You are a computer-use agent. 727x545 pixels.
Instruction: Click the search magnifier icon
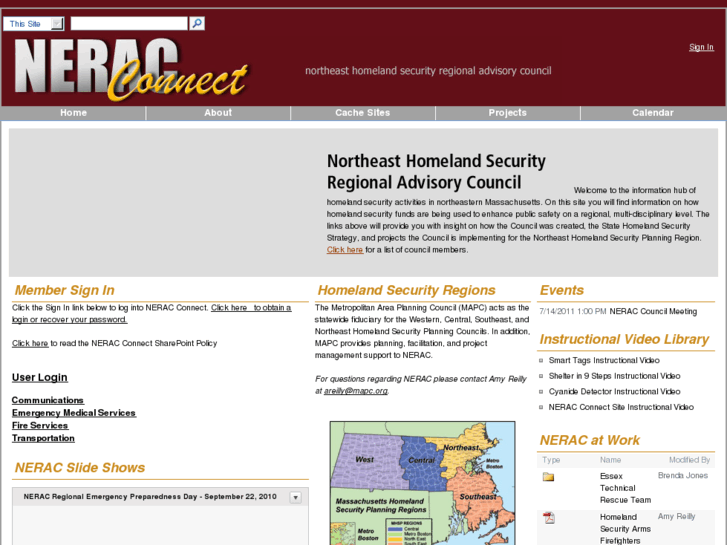click(197, 23)
